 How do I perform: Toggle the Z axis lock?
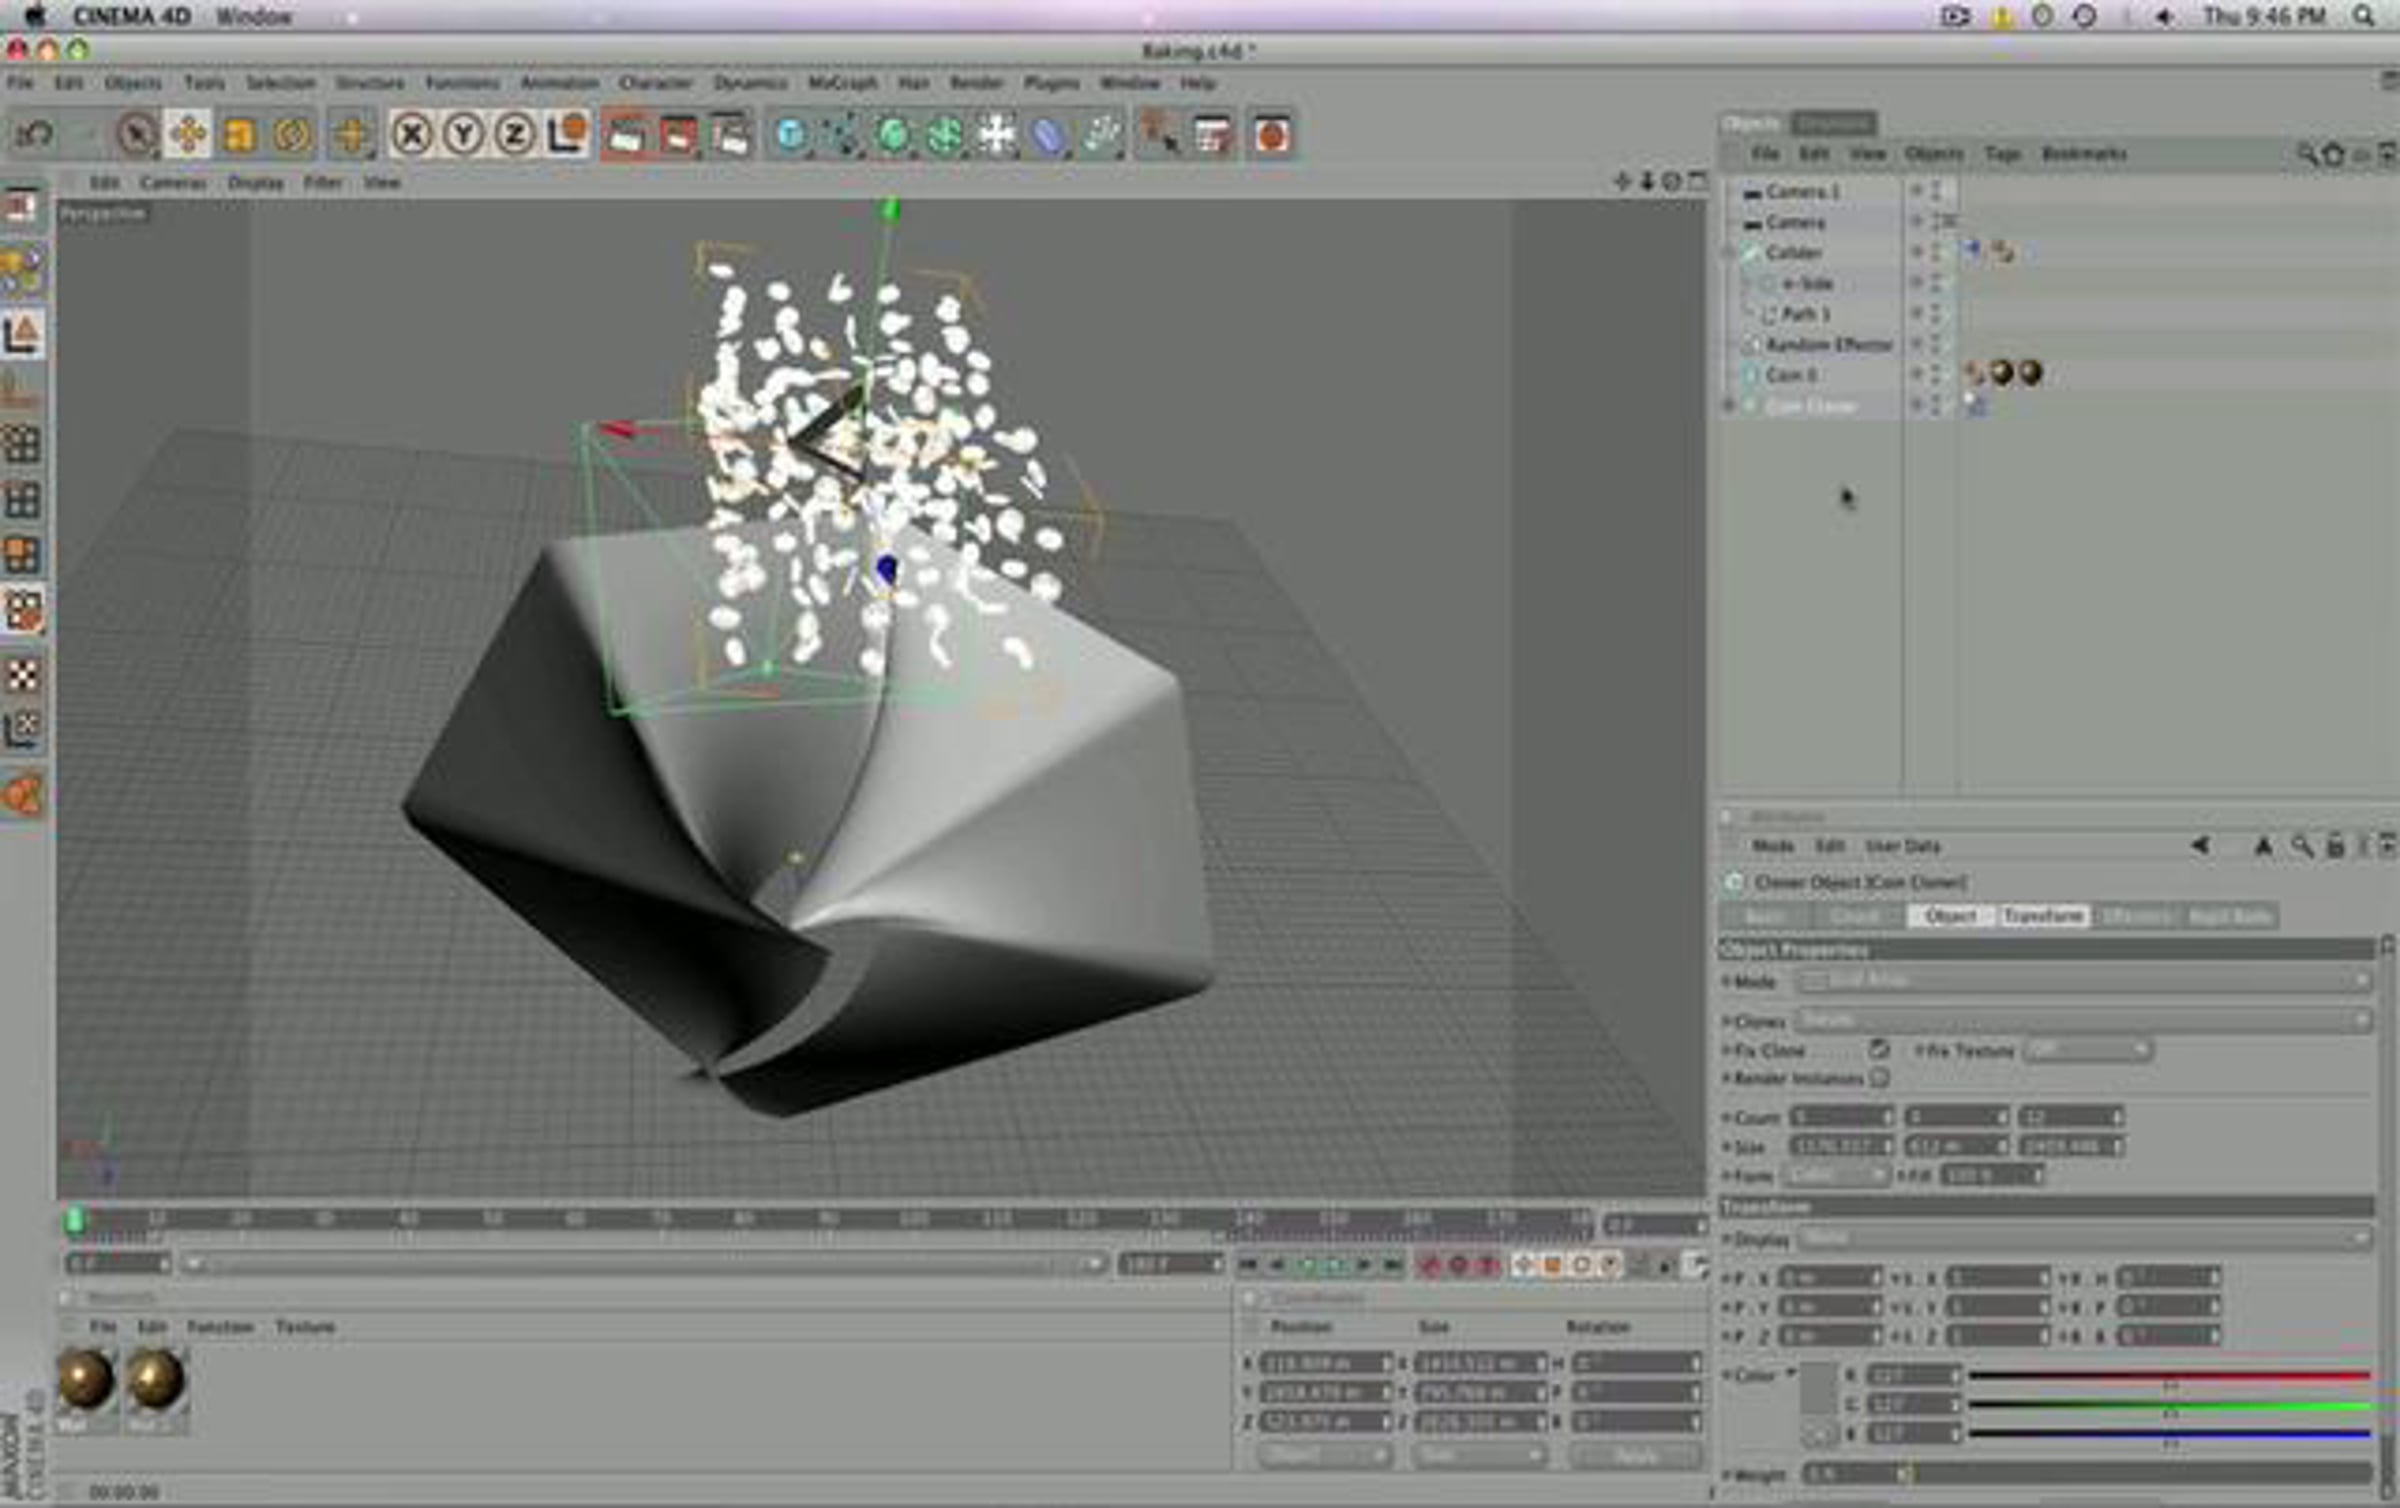515,134
